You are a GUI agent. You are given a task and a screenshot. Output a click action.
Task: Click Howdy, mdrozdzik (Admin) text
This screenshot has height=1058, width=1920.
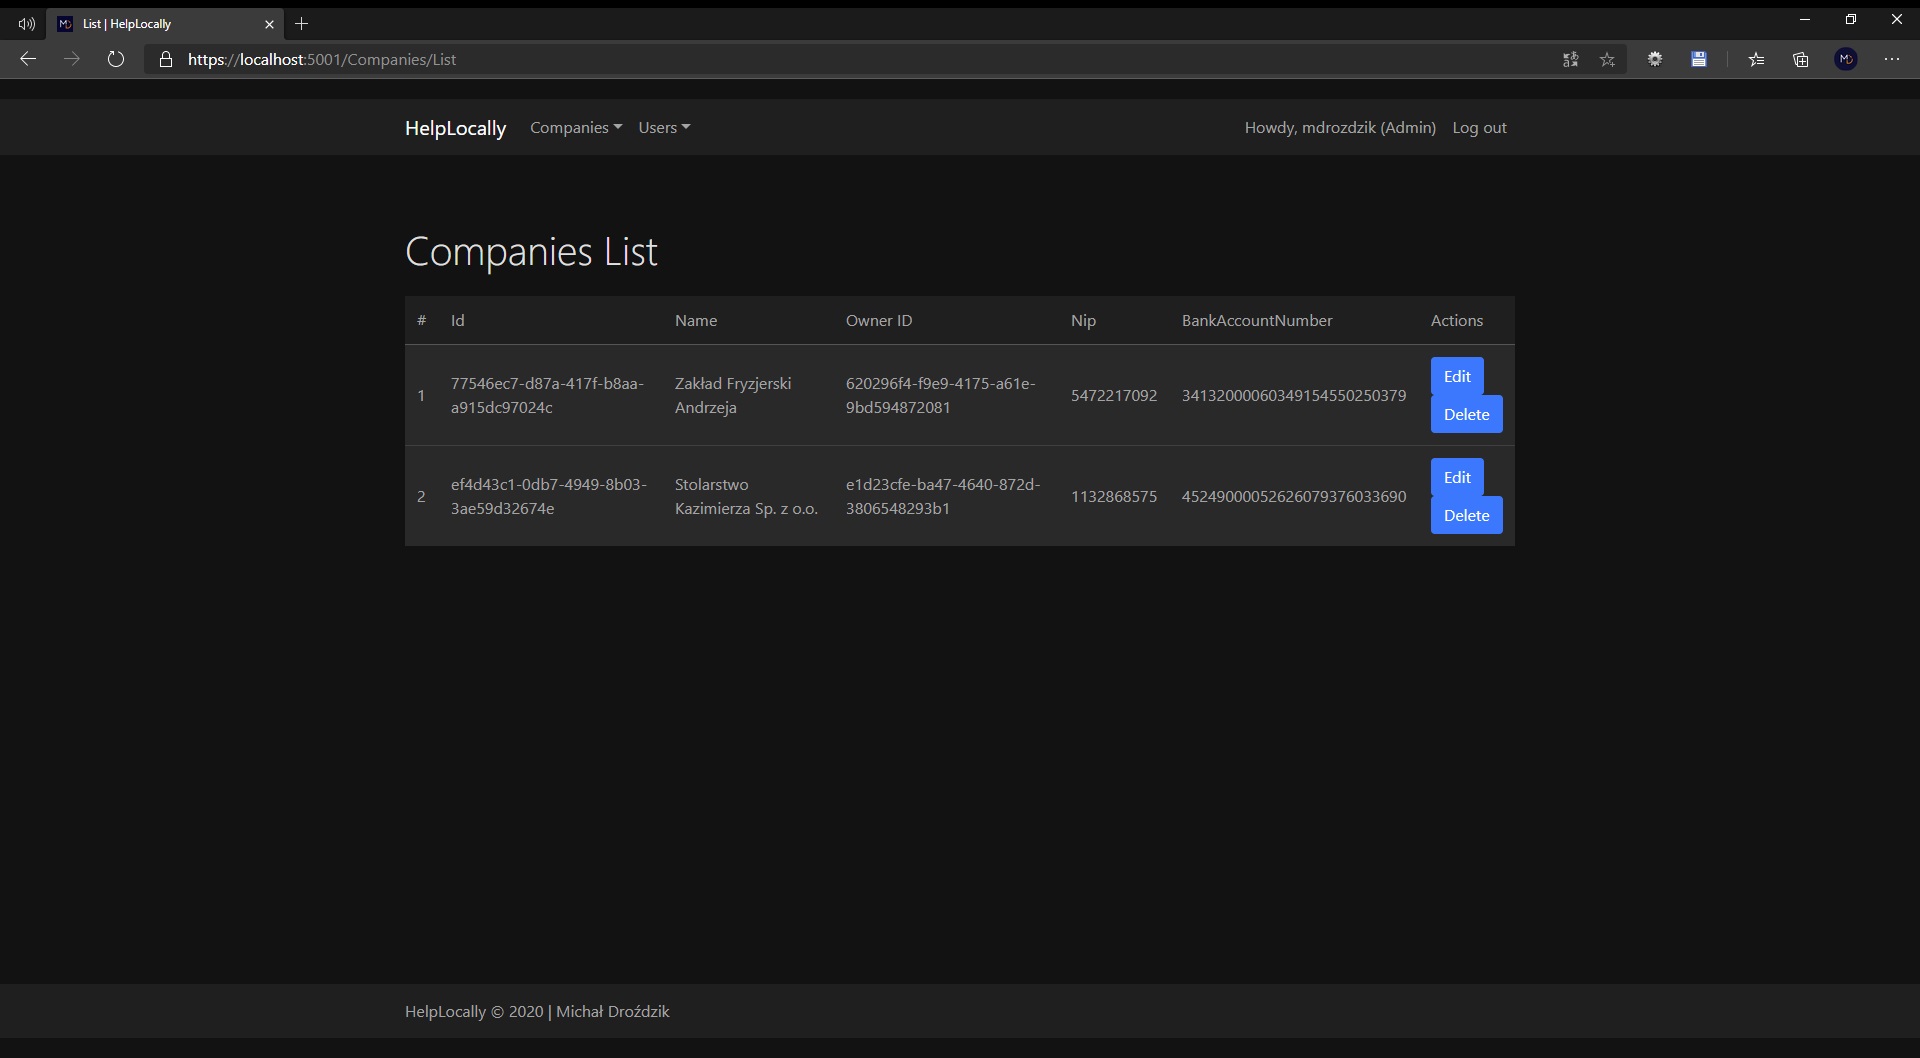click(x=1340, y=127)
